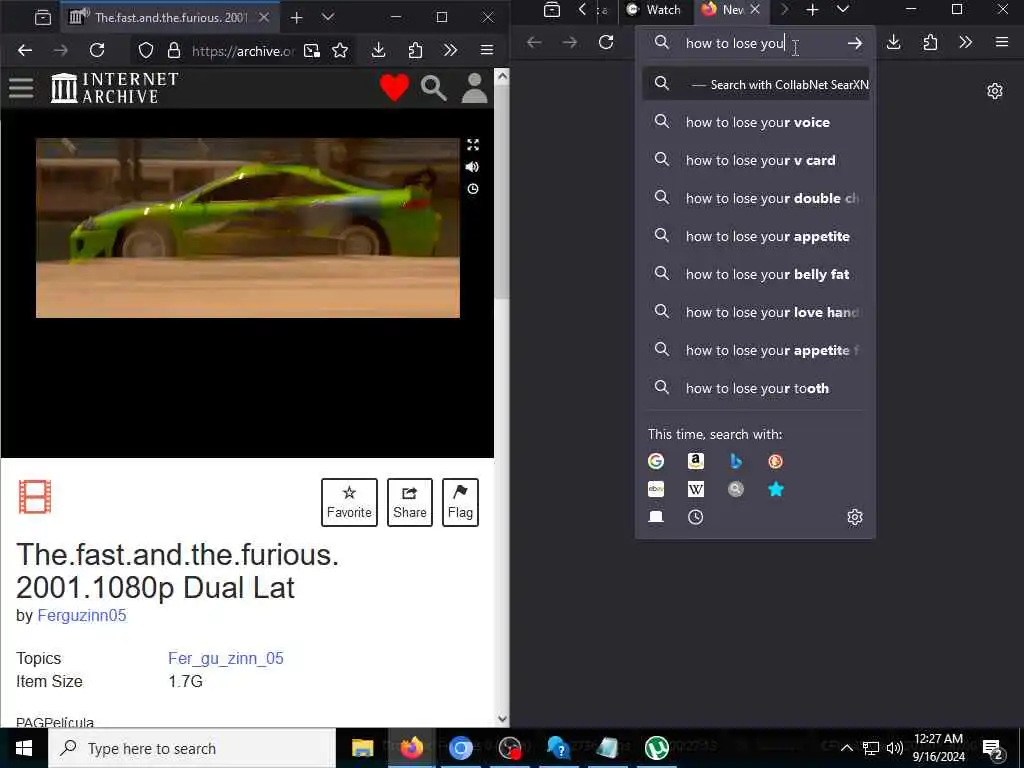Select suggestion how to lose your belly fat
The width and height of the screenshot is (1024, 768).
(x=756, y=274)
